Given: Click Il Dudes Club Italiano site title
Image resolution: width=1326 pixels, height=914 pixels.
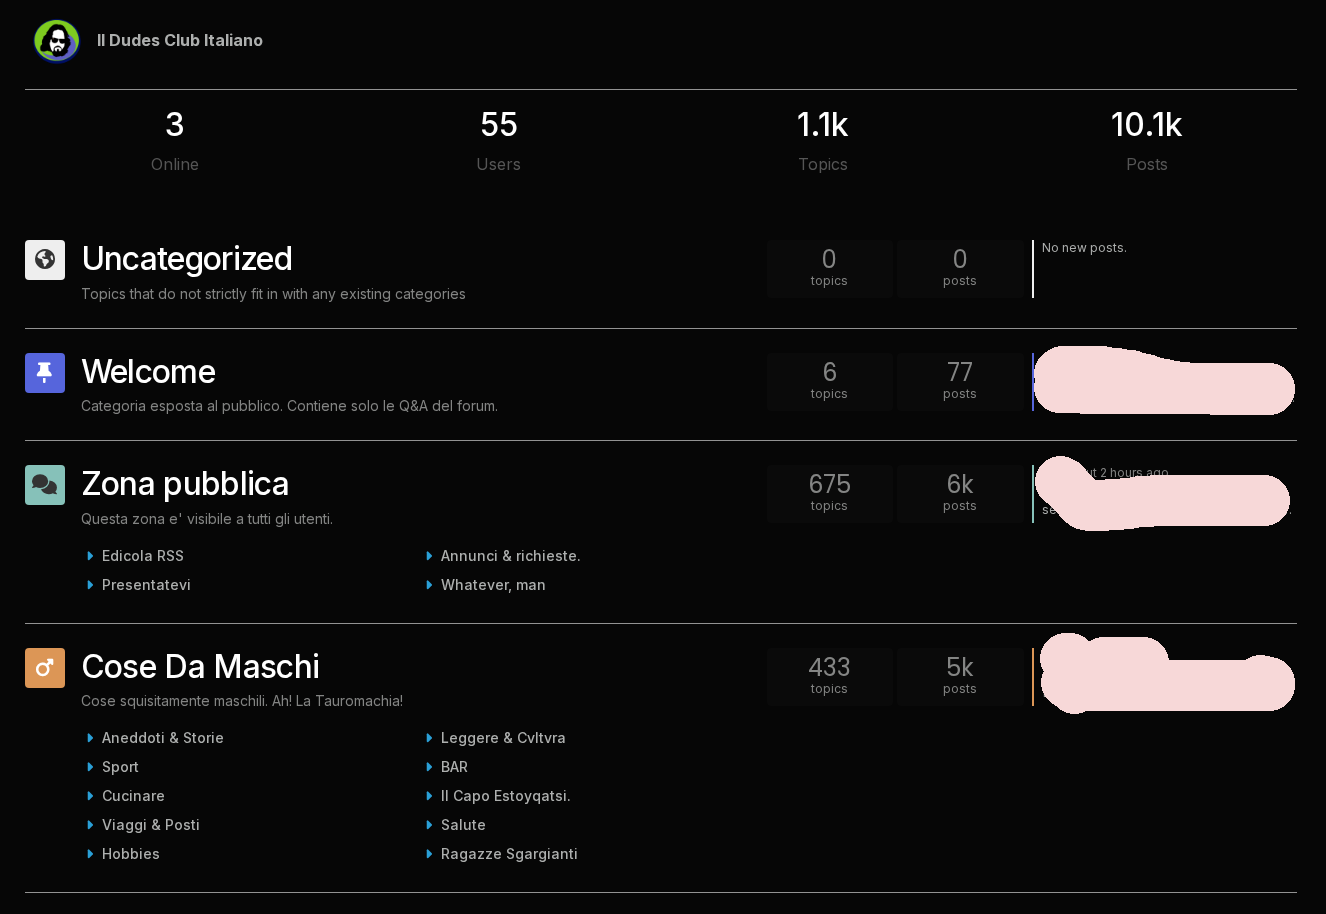Looking at the screenshot, I should coord(180,41).
